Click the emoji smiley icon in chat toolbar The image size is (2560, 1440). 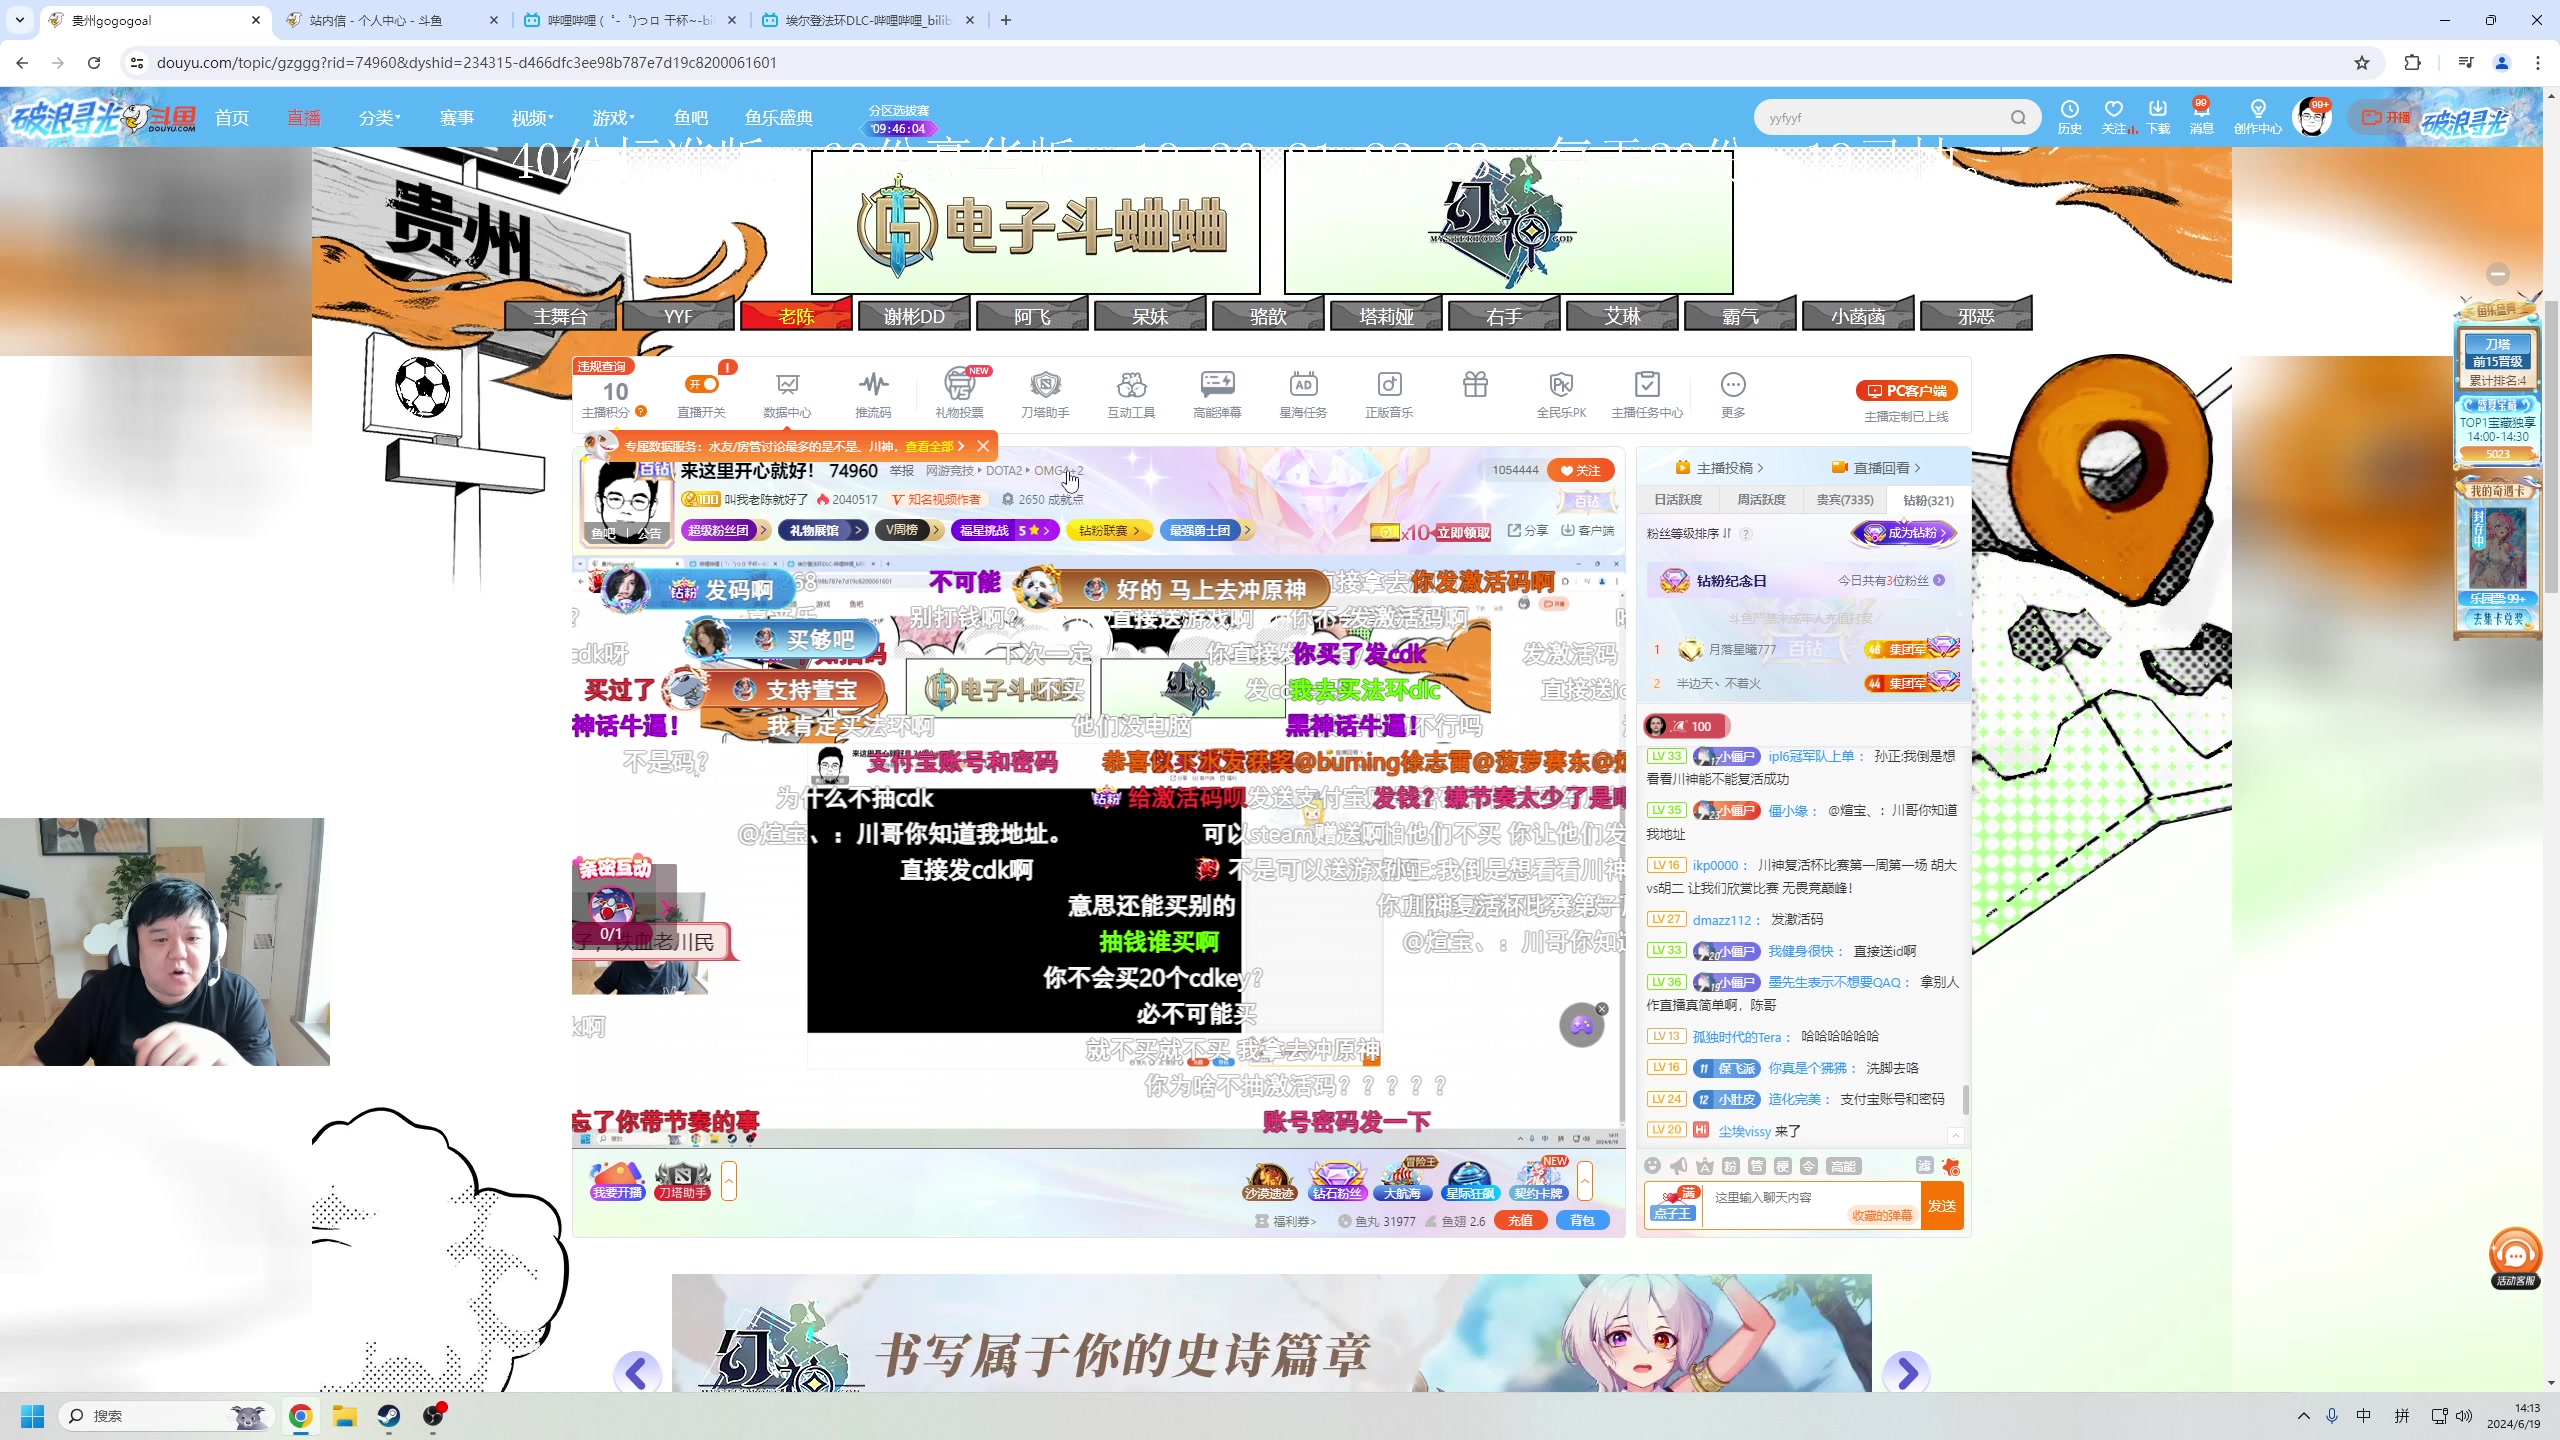coord(1653,1166)
